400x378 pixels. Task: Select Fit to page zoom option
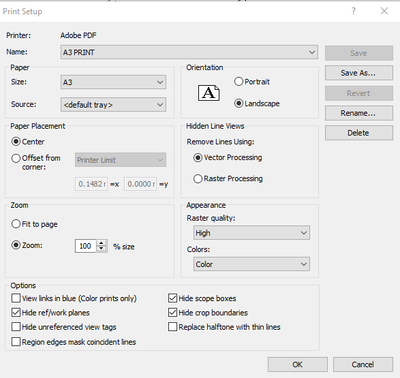[16, 224]
